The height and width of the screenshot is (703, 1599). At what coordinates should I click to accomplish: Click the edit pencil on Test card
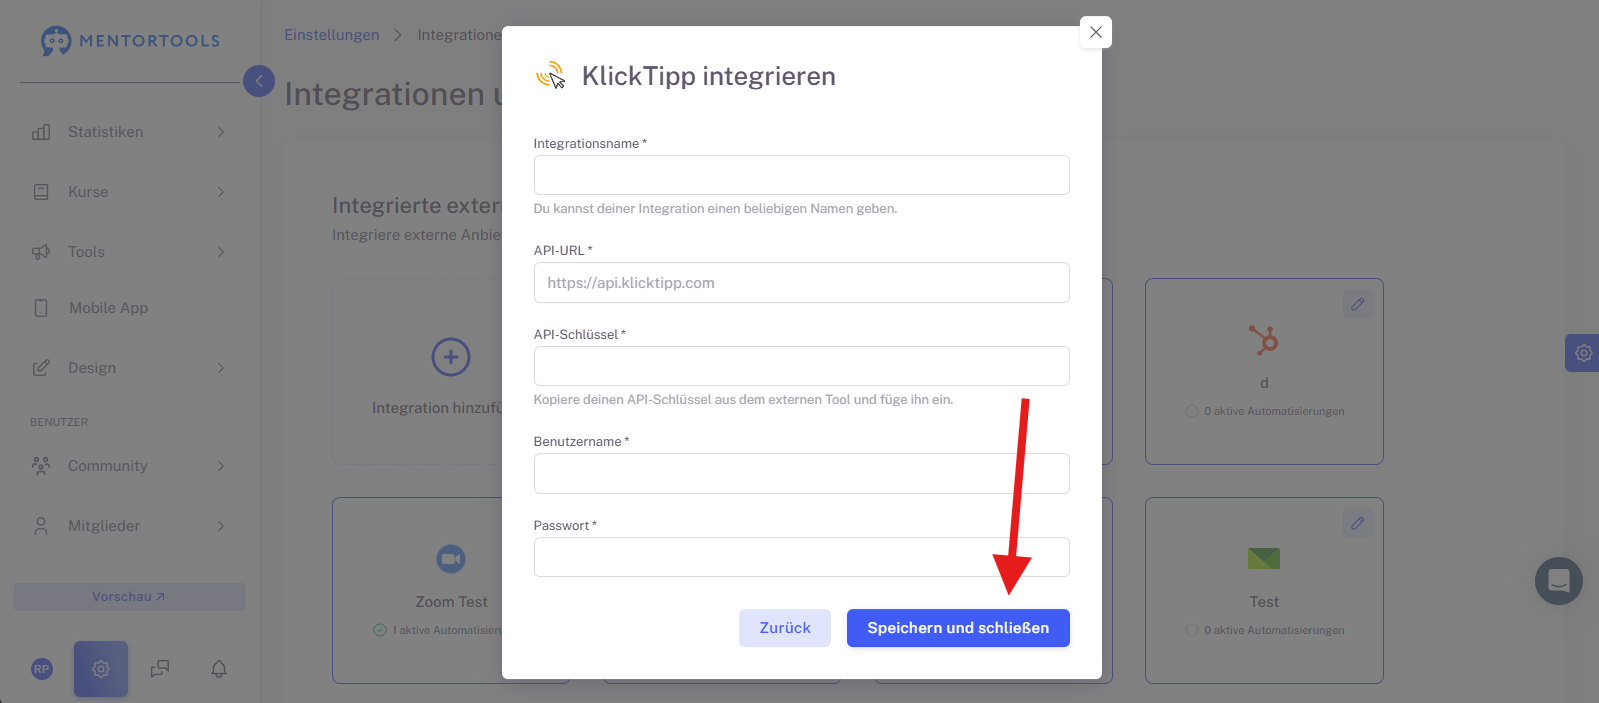pos(1357,523)
